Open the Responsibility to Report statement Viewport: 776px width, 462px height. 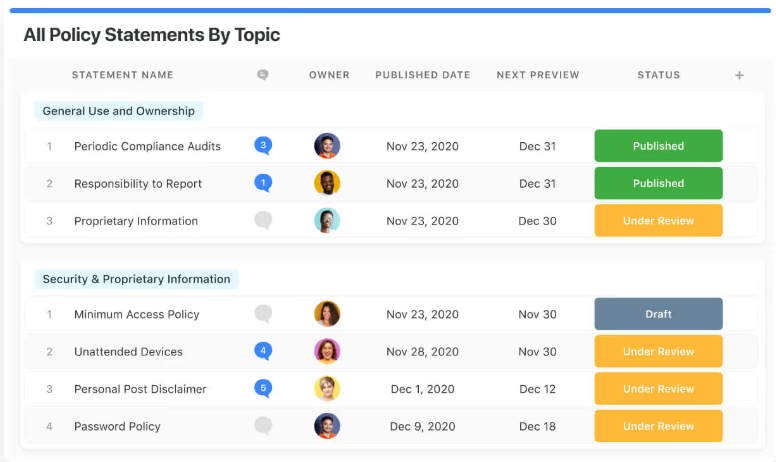[x=138, y=184]
